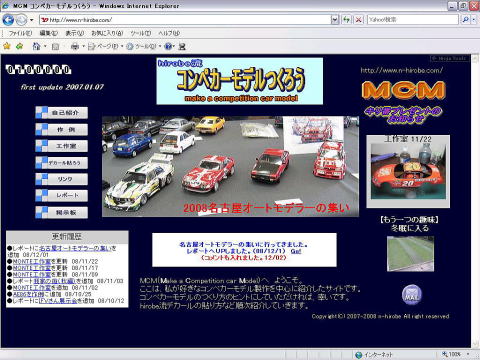The height and width of the screenshot is (360, 480).
Task: Open the Favorites star icon
Action: click(x=6, y=46)
